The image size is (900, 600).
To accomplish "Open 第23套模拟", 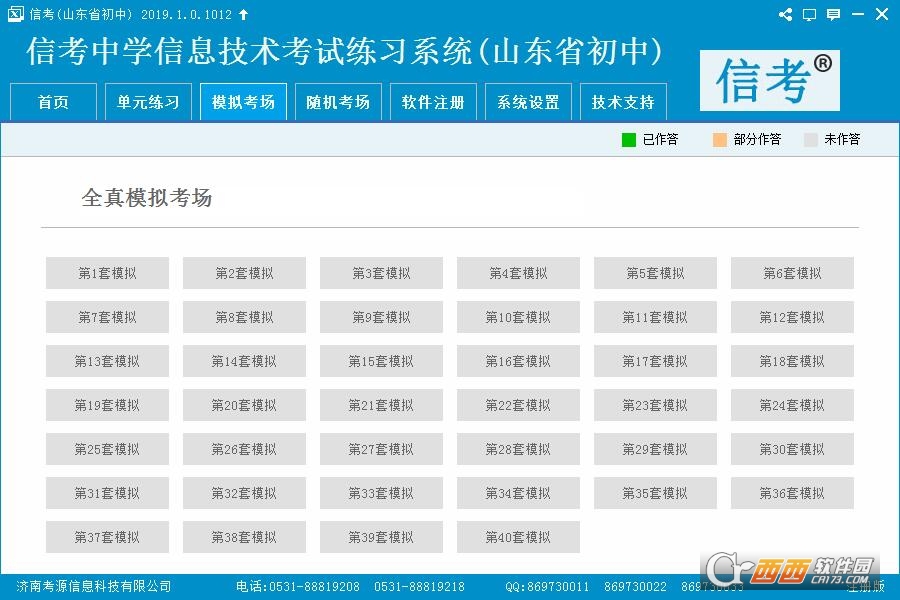I will (x=655, y=405).
